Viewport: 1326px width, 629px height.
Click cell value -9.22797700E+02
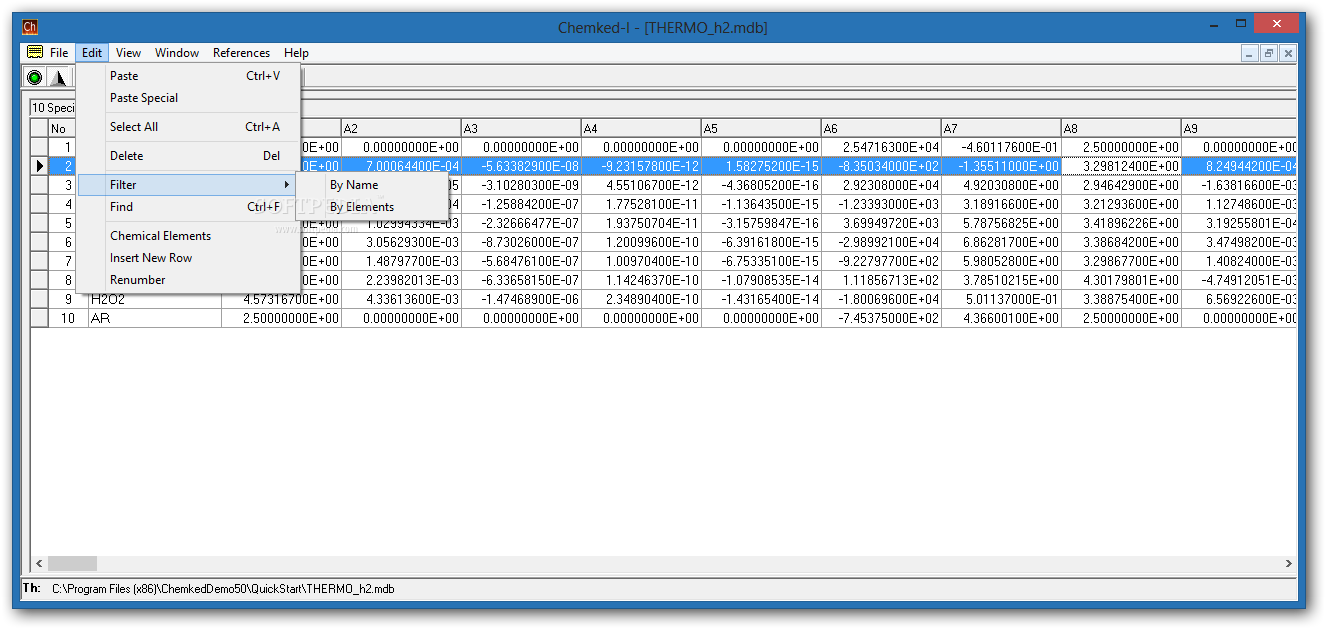pyautogui.click(x=881, y=261)
